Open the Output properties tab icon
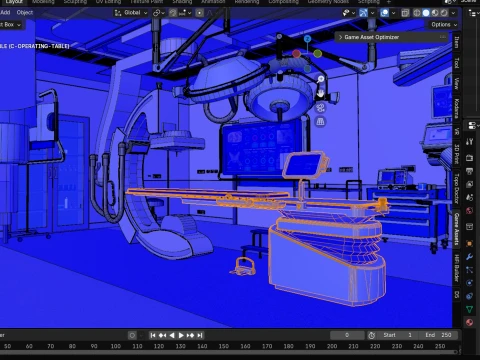The width and height of the screenshot is (480, 360). (469, 171)
